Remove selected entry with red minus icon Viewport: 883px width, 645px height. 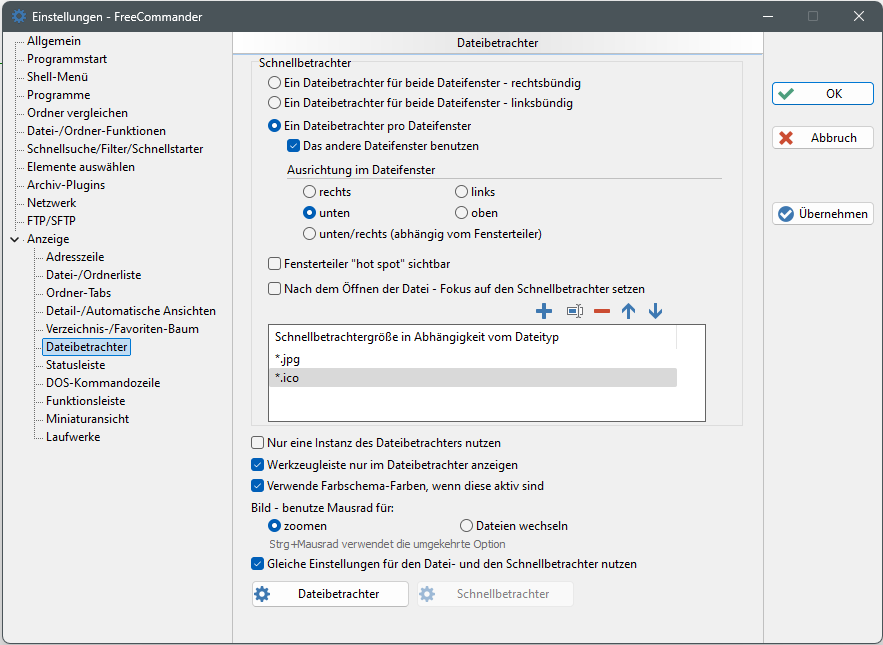(x=601, y=311)
